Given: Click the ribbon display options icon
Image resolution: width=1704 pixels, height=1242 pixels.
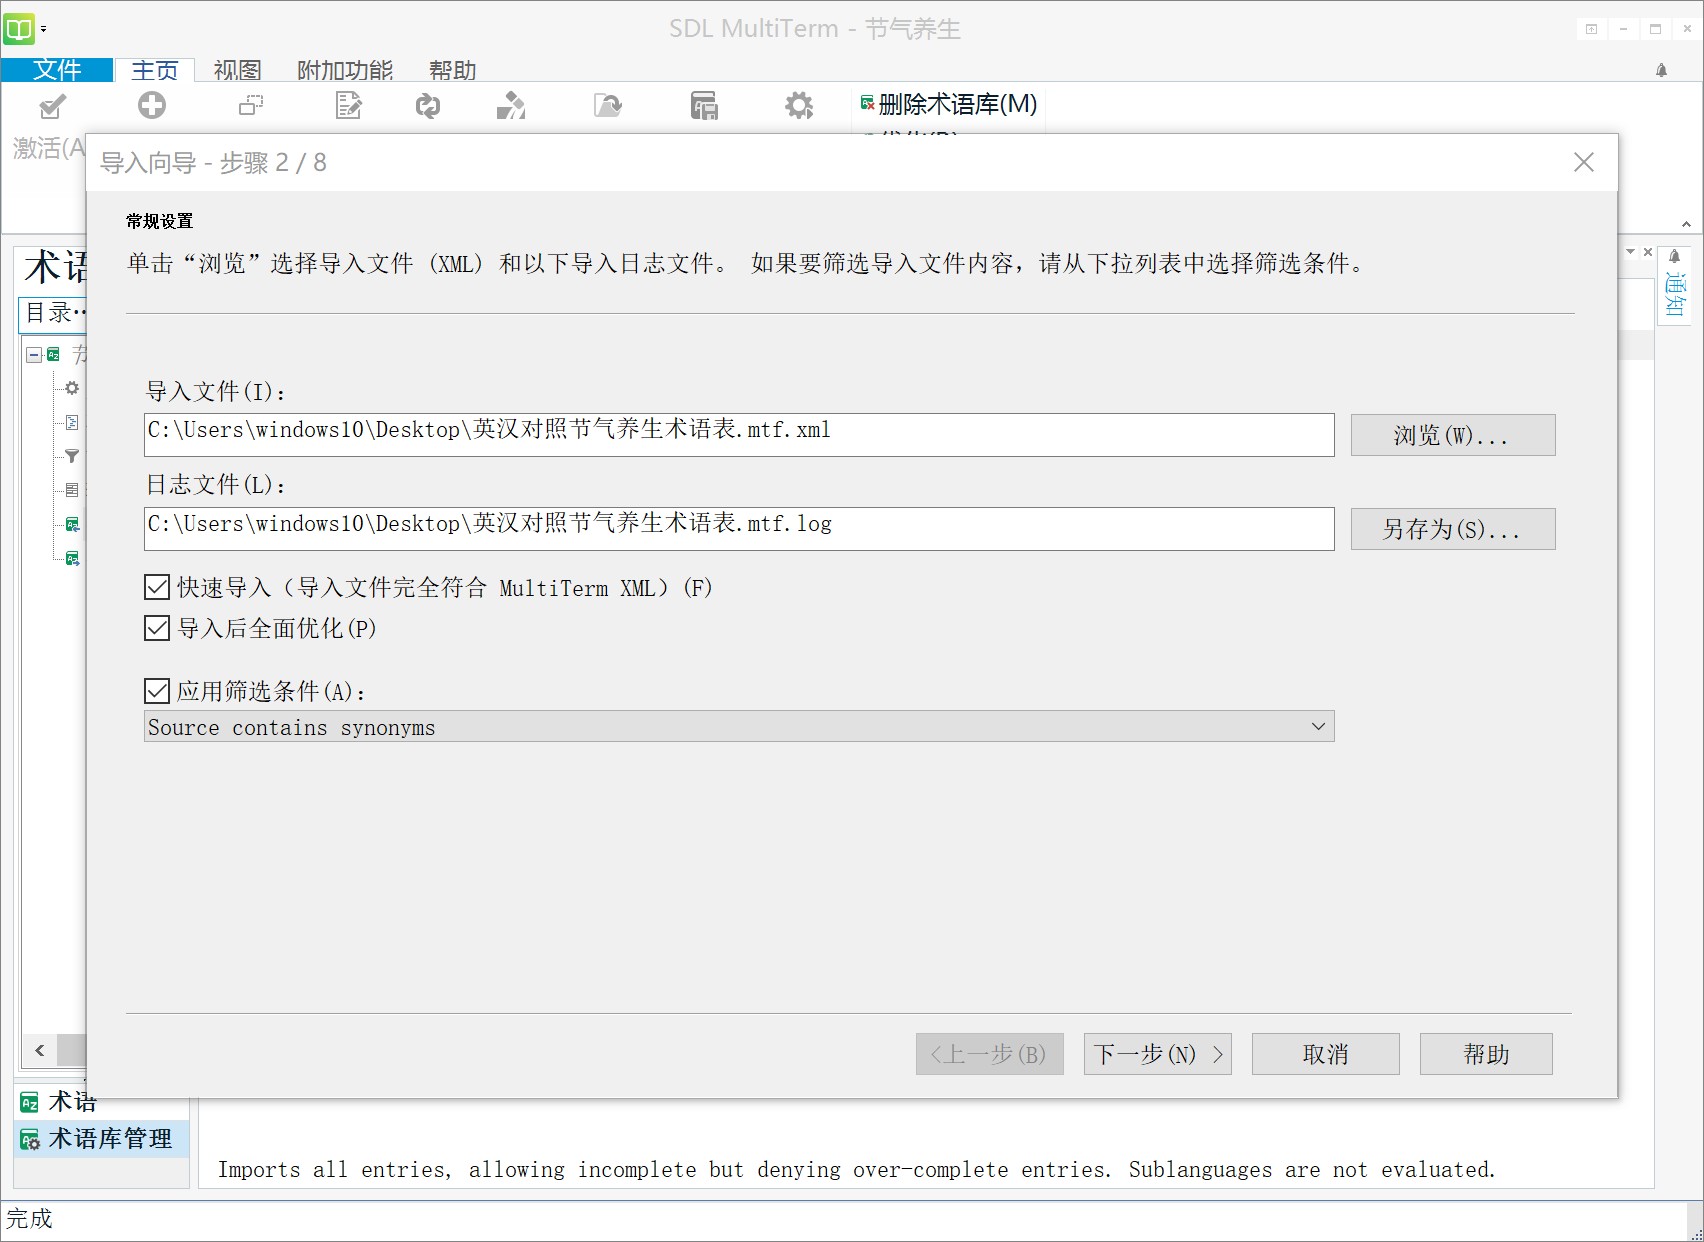Looking at the screenshot, I should [x=1591, y=29].
